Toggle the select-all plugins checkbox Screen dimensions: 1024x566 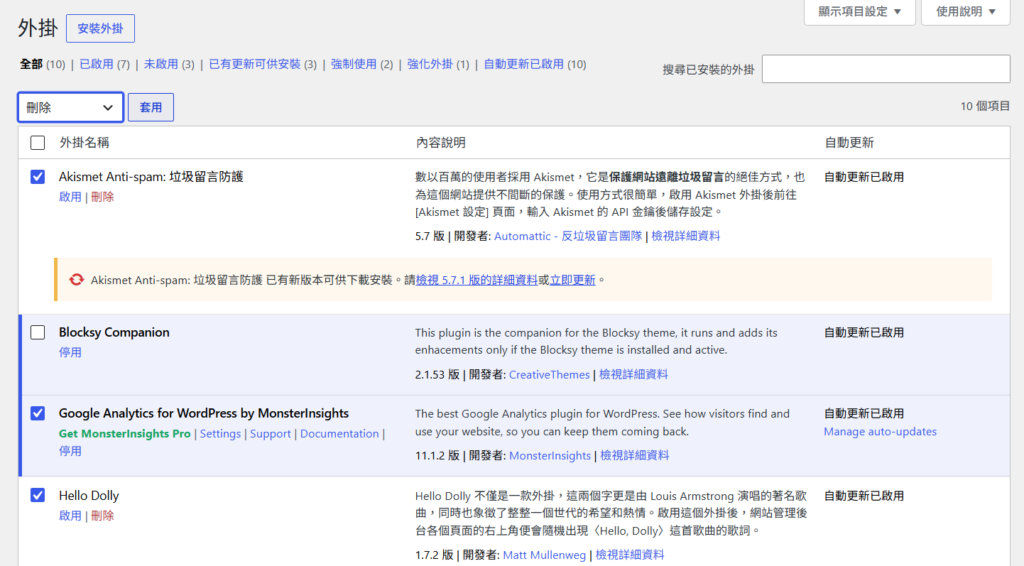click(38, 142)
